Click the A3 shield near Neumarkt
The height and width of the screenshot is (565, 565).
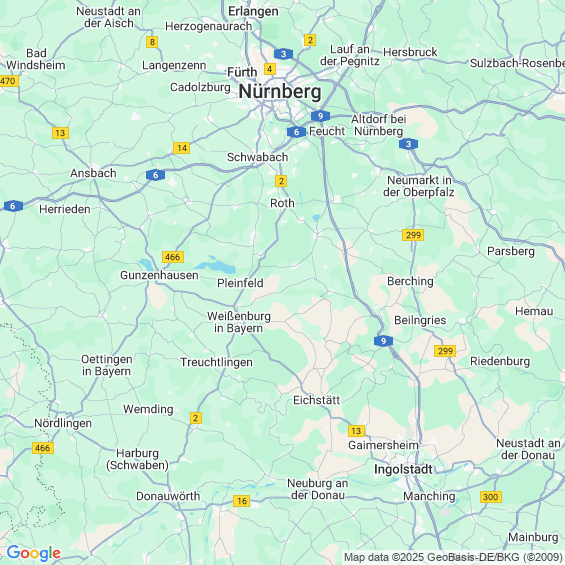click(x=408, y=144)
